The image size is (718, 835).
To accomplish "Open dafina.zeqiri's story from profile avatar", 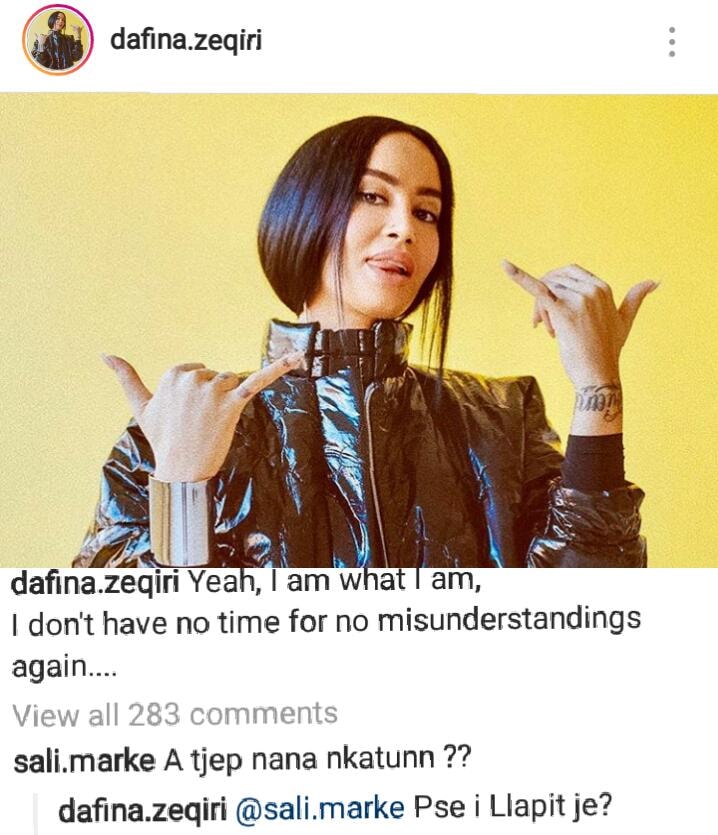I will point(58,40).
